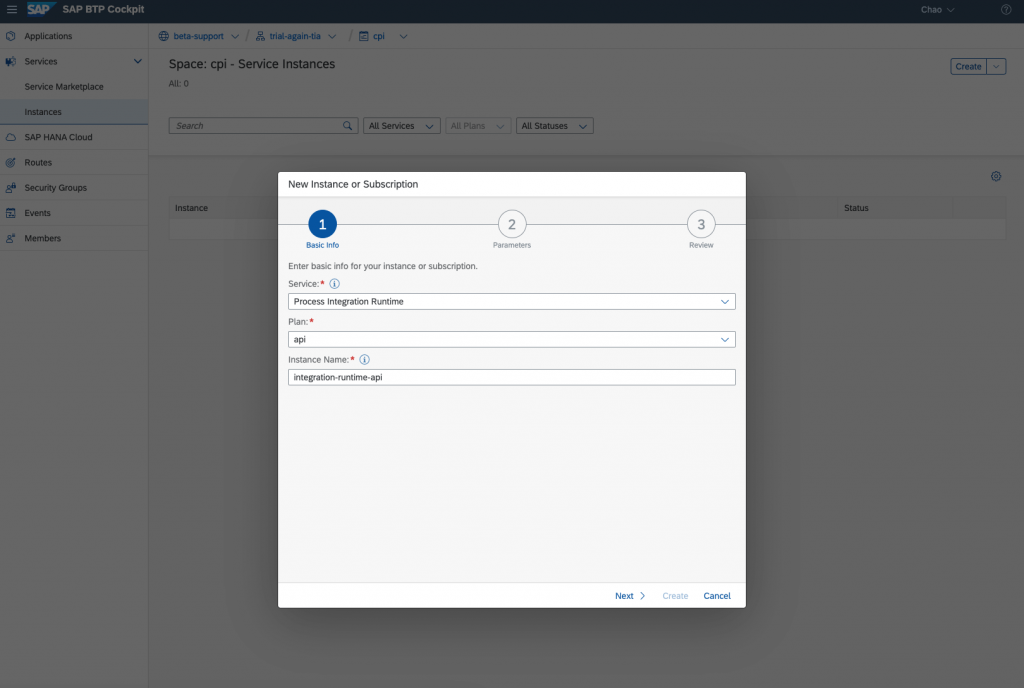The width and height of the screenshot is (1024, 688).
Task: Show info for the Instance Name field
Action: pyautogui.click(x=364, y=359)
